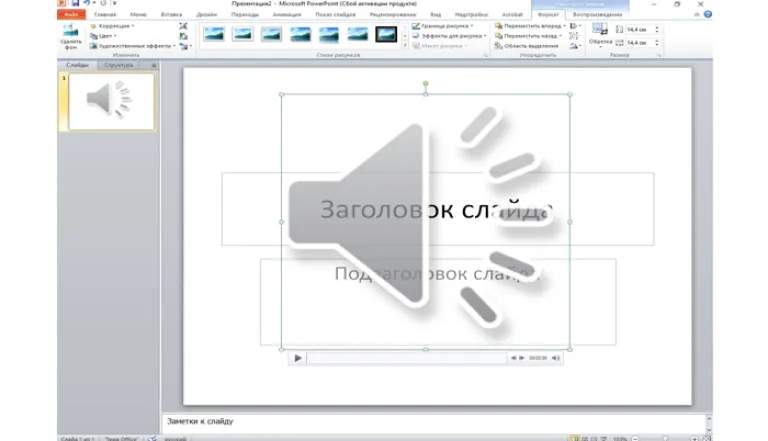Viewport: 768px width, 441px height.
Task: Switch to the Слайды slides pane tab
Action: pyautogui.click(x=77, y=65)
